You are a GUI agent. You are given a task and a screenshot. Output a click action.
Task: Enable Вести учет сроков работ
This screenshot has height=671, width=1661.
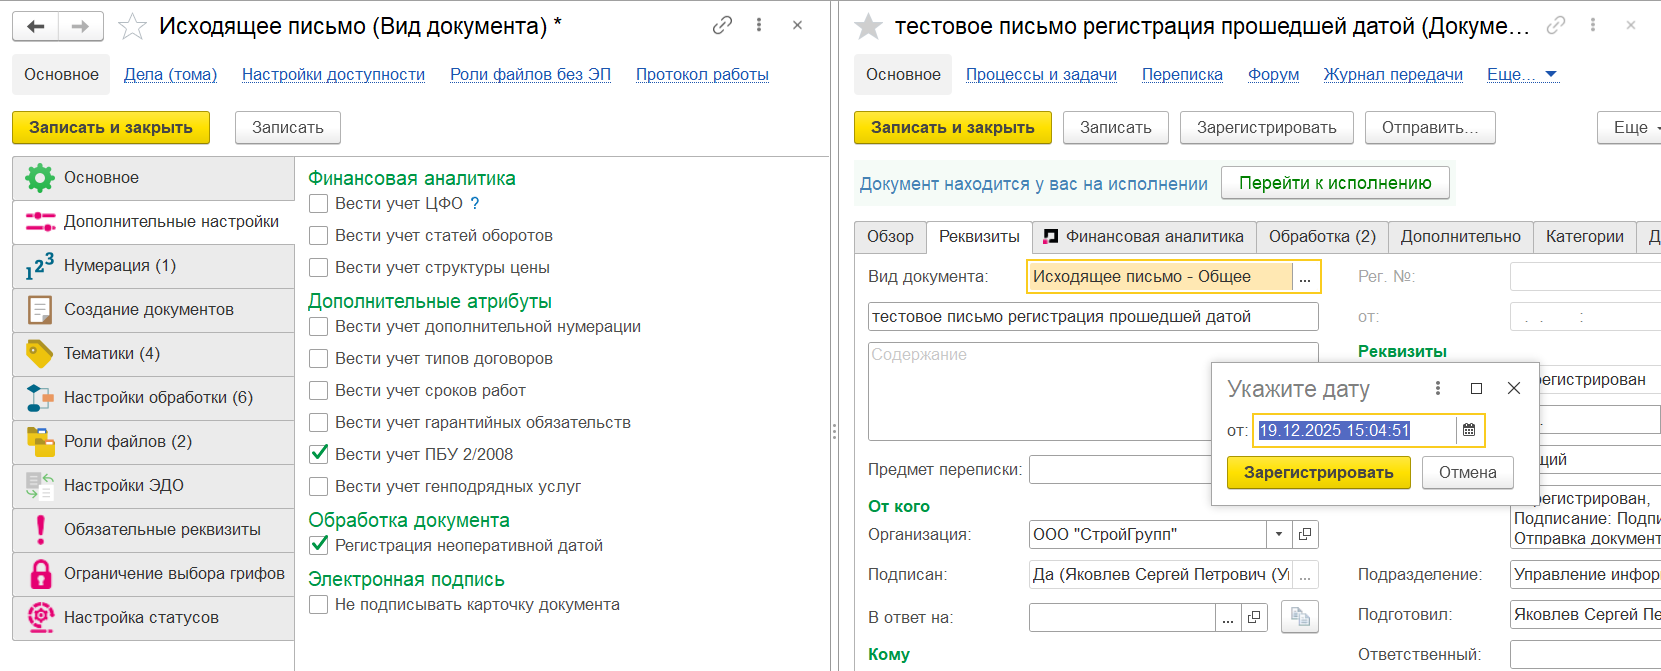coord(319,391)
